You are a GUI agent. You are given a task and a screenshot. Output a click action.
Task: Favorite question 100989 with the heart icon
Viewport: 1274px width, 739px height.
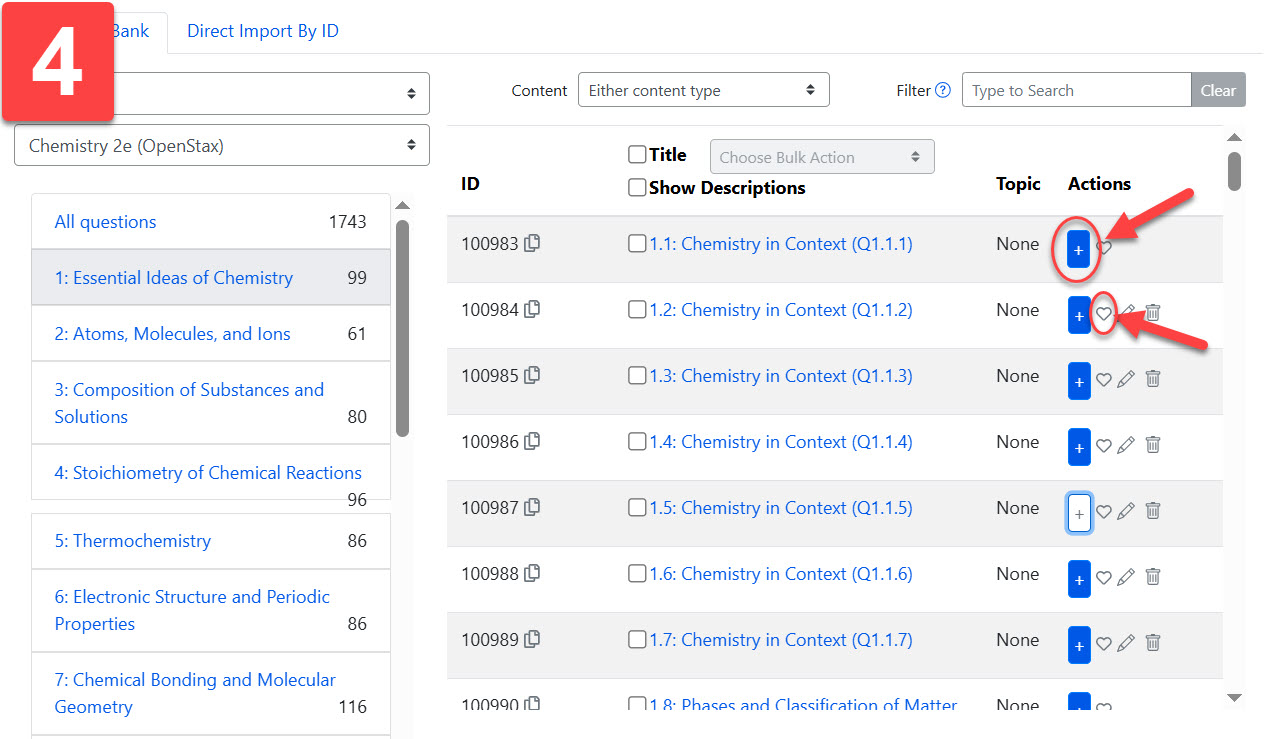[1103, 644]
